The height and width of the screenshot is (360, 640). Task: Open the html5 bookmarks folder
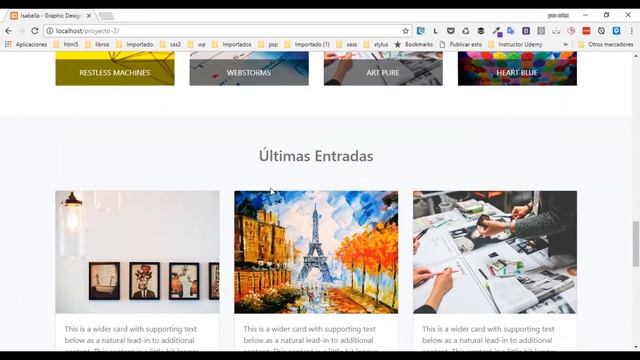click(66, 44)
